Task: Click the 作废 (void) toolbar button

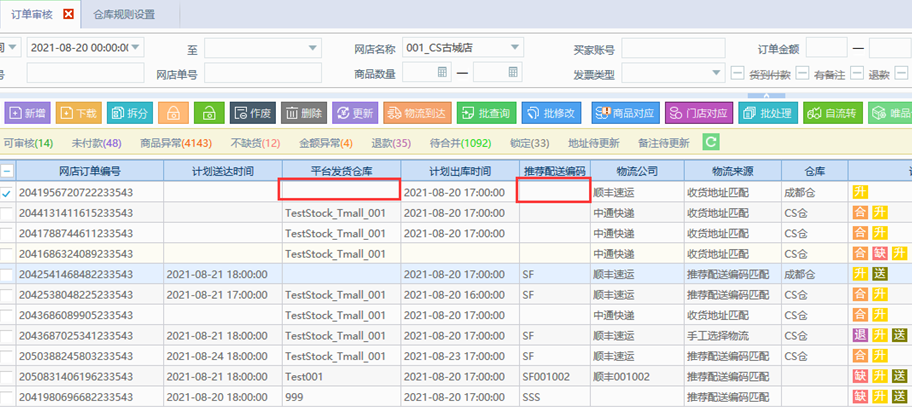Action: [253, 113]
